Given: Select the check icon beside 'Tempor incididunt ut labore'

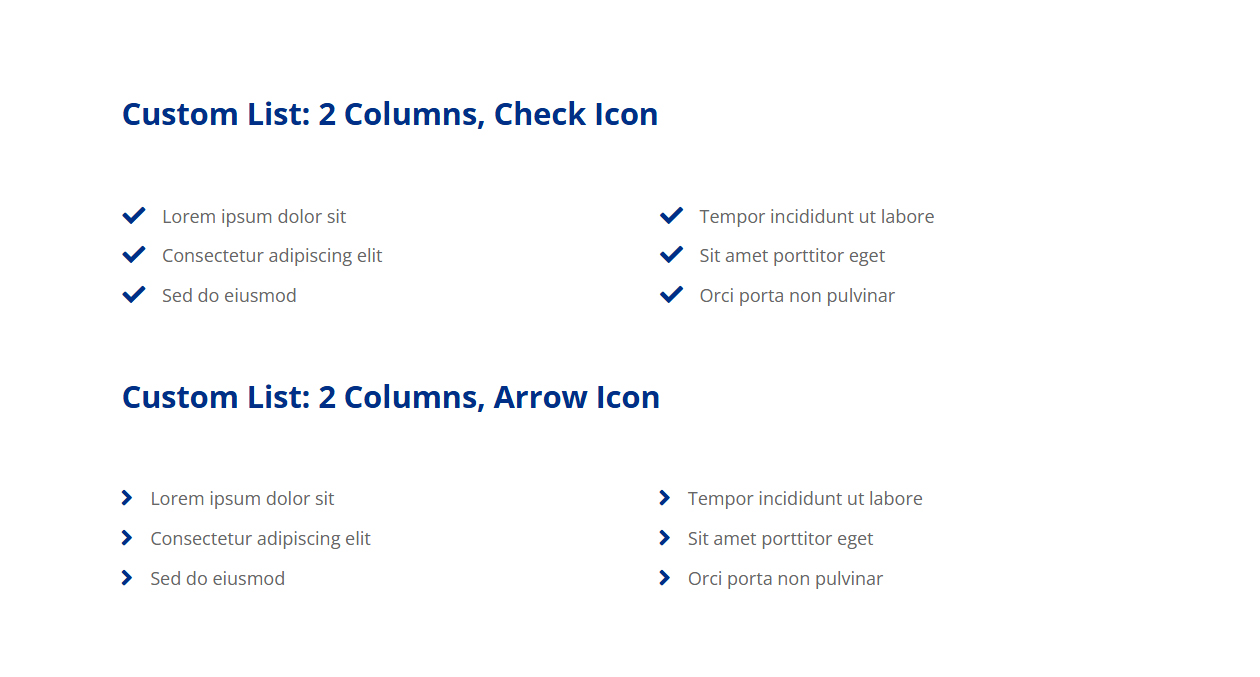Looking at the screenshot, I should (x=671, y=216).
